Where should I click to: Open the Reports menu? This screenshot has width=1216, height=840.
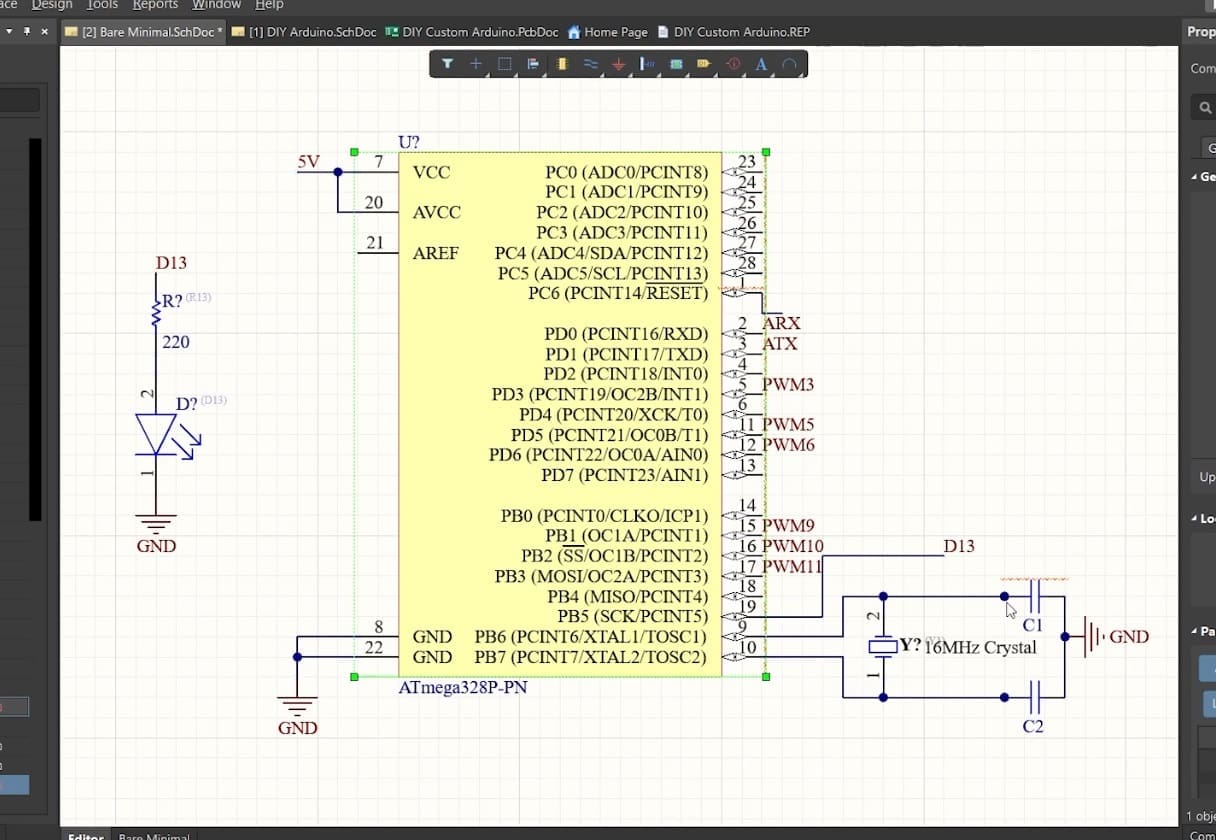(x=155, y=5)
